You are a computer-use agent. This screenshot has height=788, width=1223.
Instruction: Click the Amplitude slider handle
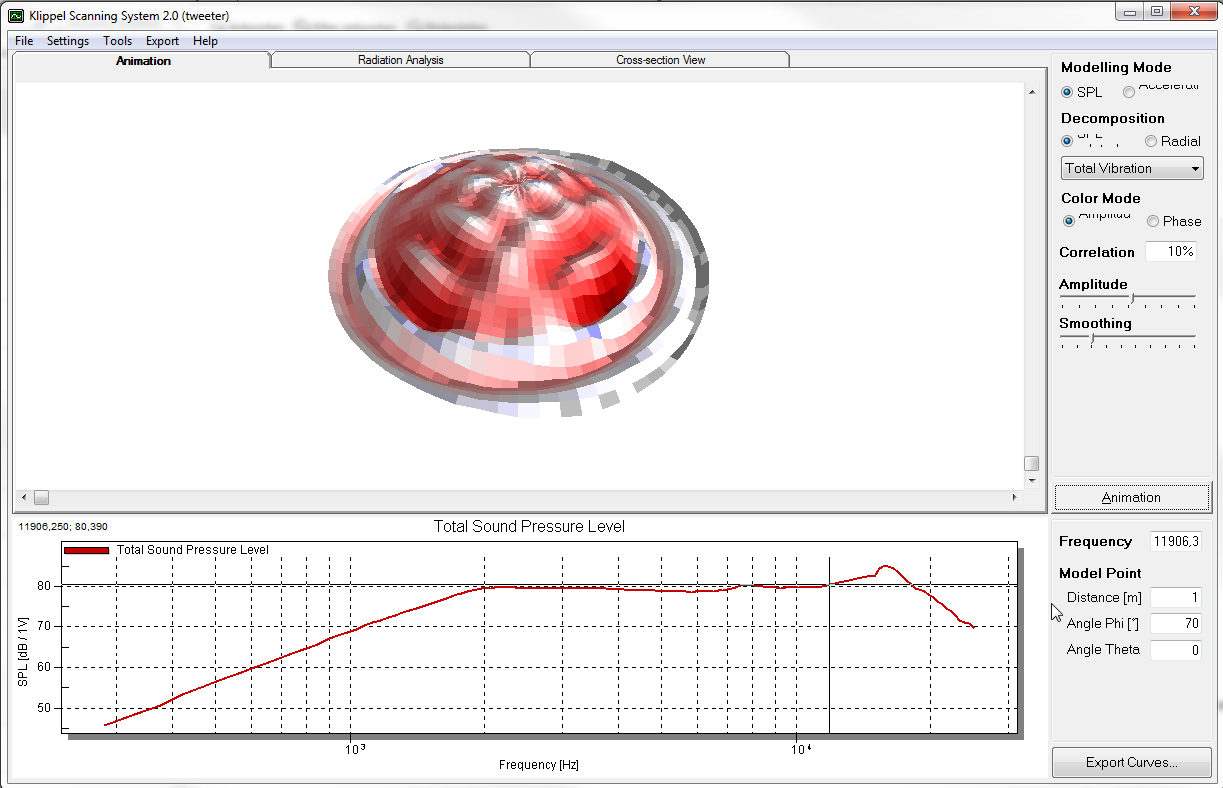point(1131,298)
